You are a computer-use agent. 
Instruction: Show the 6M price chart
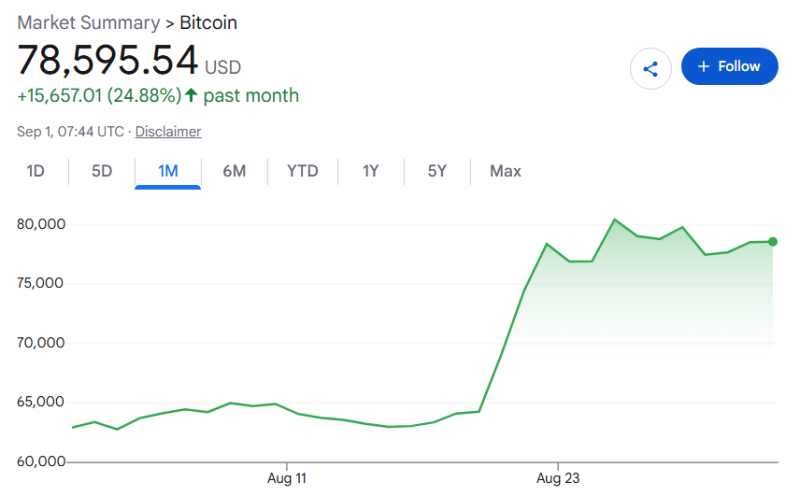pyautogui.click(x=234, y=171)
